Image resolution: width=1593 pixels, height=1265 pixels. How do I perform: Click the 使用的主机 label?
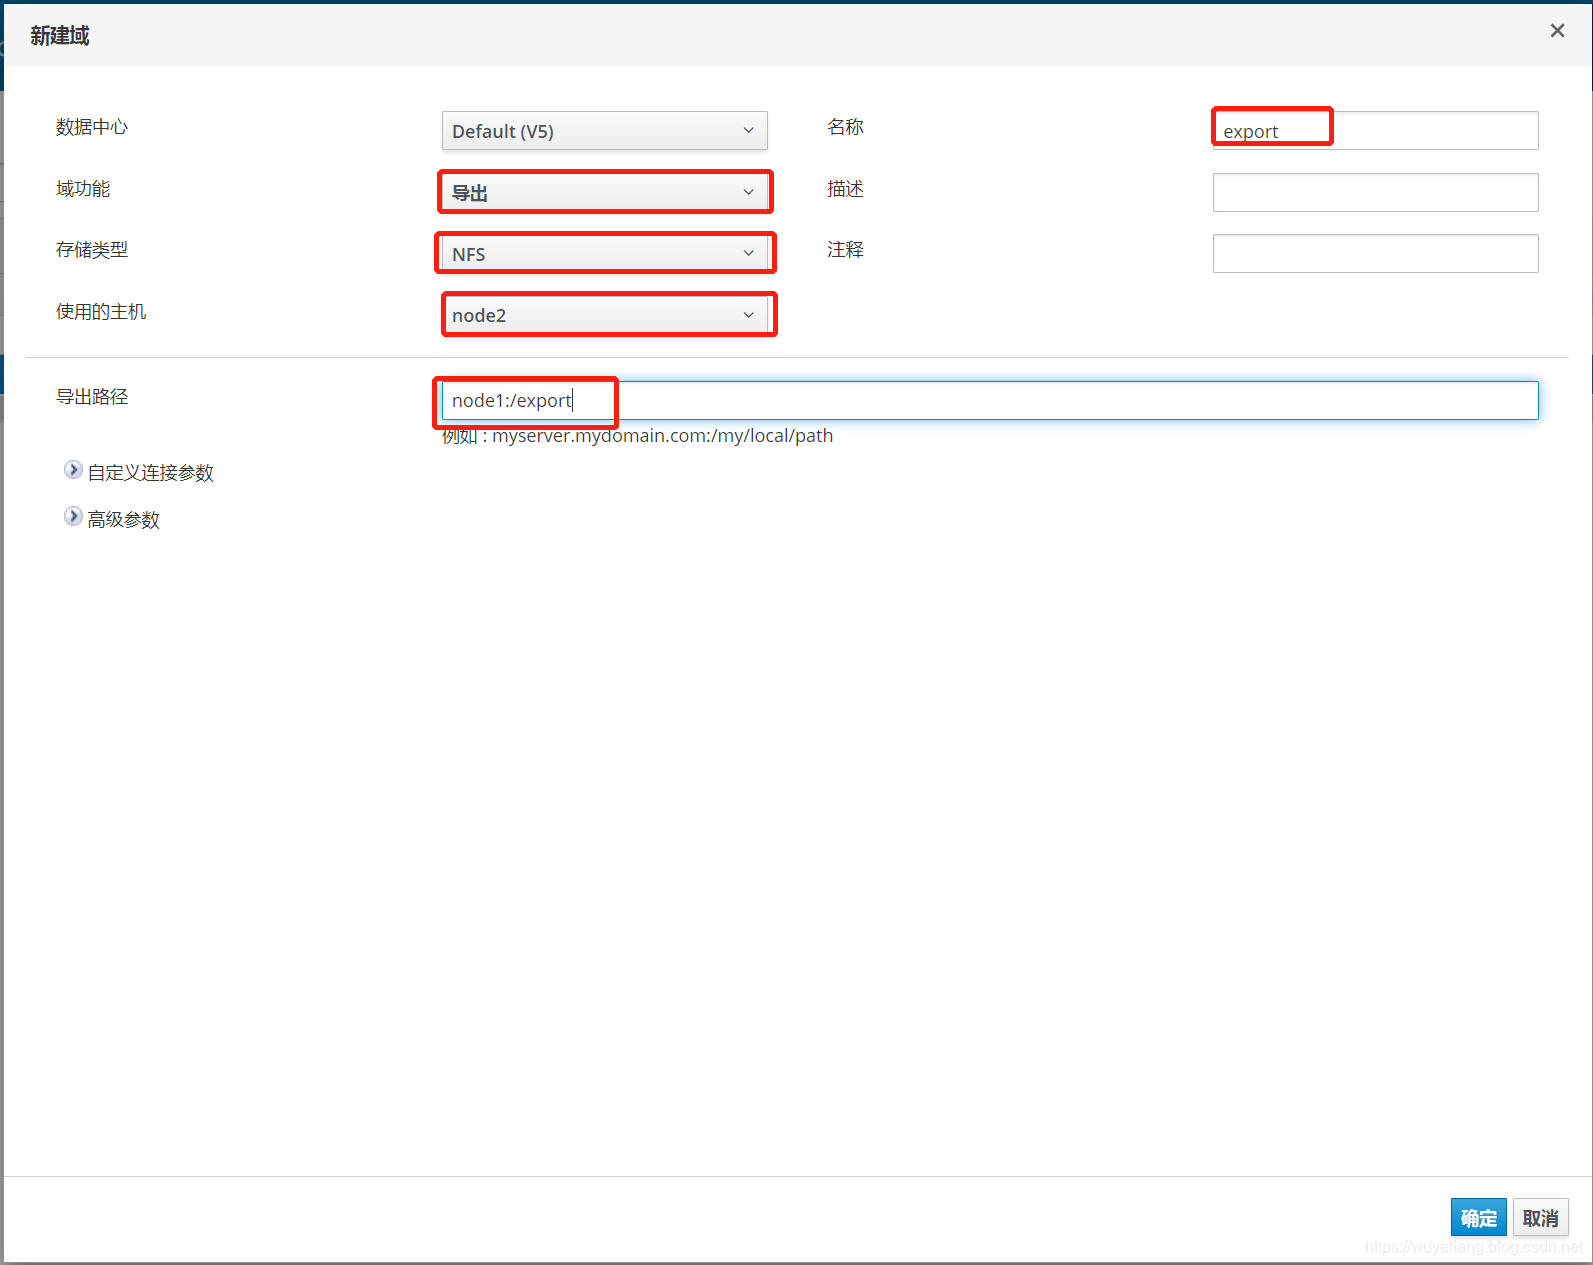click(x=101, y=312)
